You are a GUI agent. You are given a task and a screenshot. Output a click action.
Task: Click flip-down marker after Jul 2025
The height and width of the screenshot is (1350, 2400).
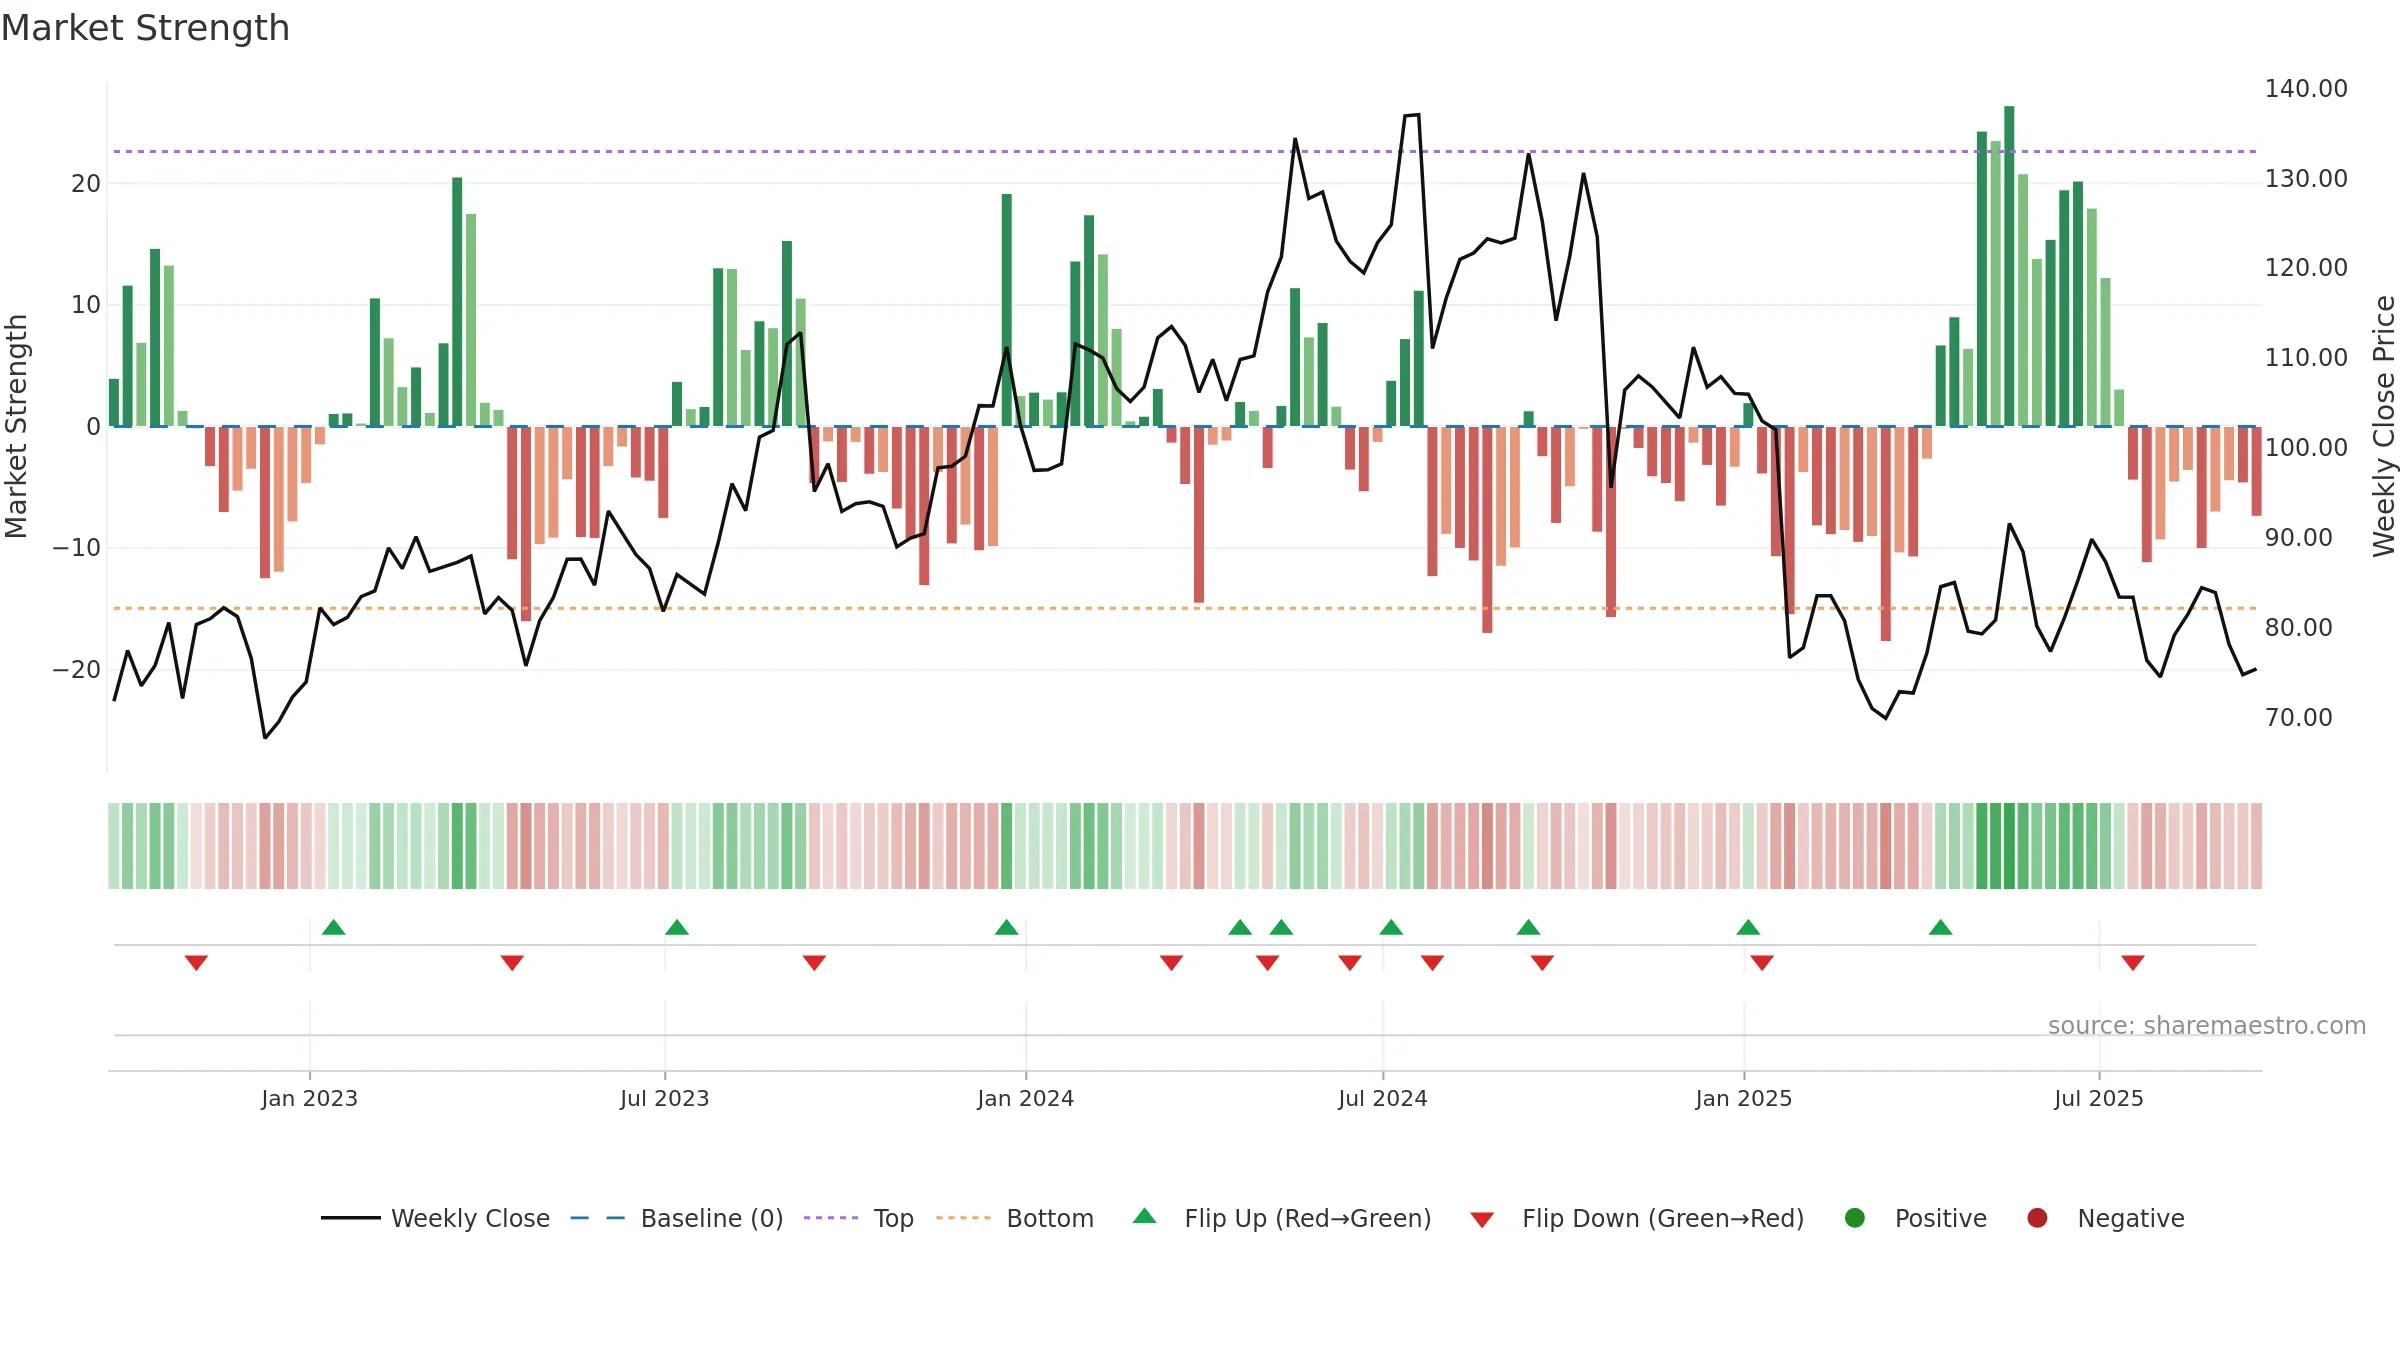coord(2133,962)
